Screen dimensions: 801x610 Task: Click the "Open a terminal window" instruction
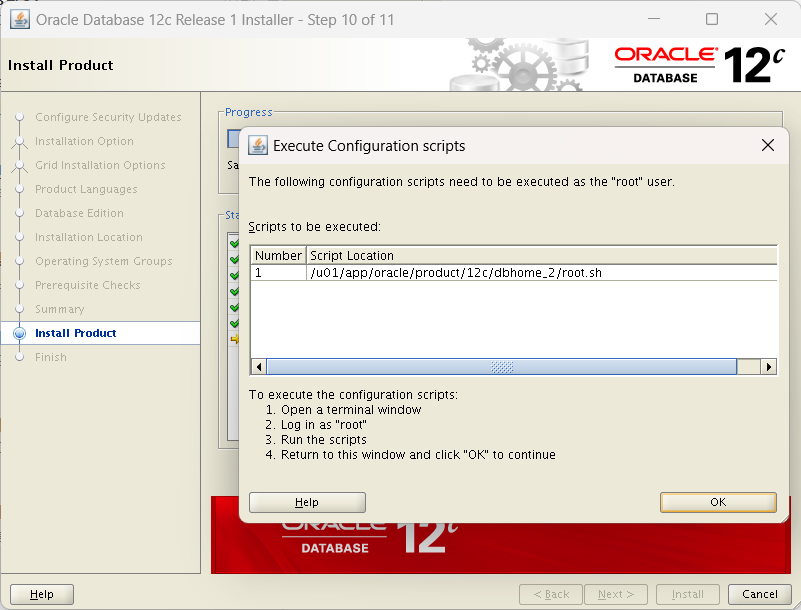coord(351,410)
